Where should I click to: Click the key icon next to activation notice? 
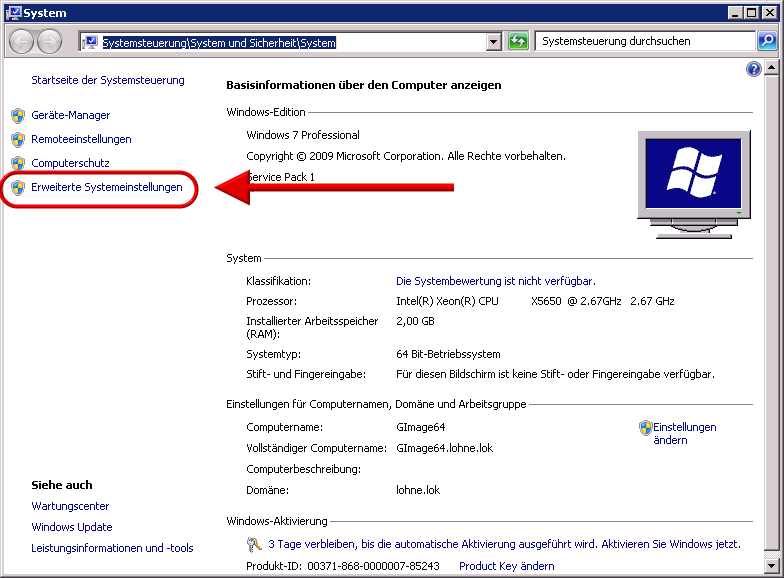(x=255, y=545)
